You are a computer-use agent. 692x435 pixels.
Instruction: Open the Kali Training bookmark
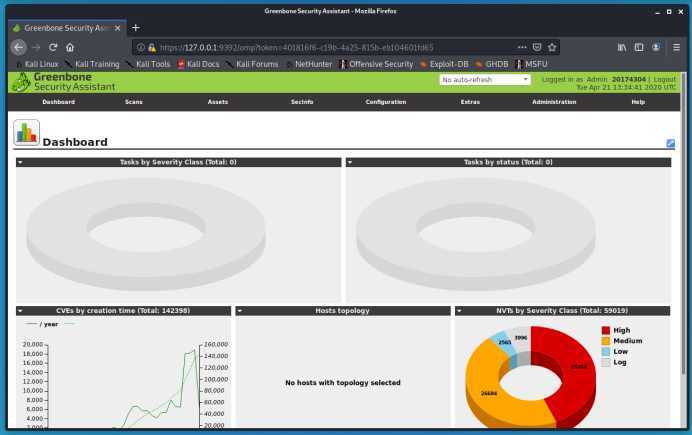[92, 64]
